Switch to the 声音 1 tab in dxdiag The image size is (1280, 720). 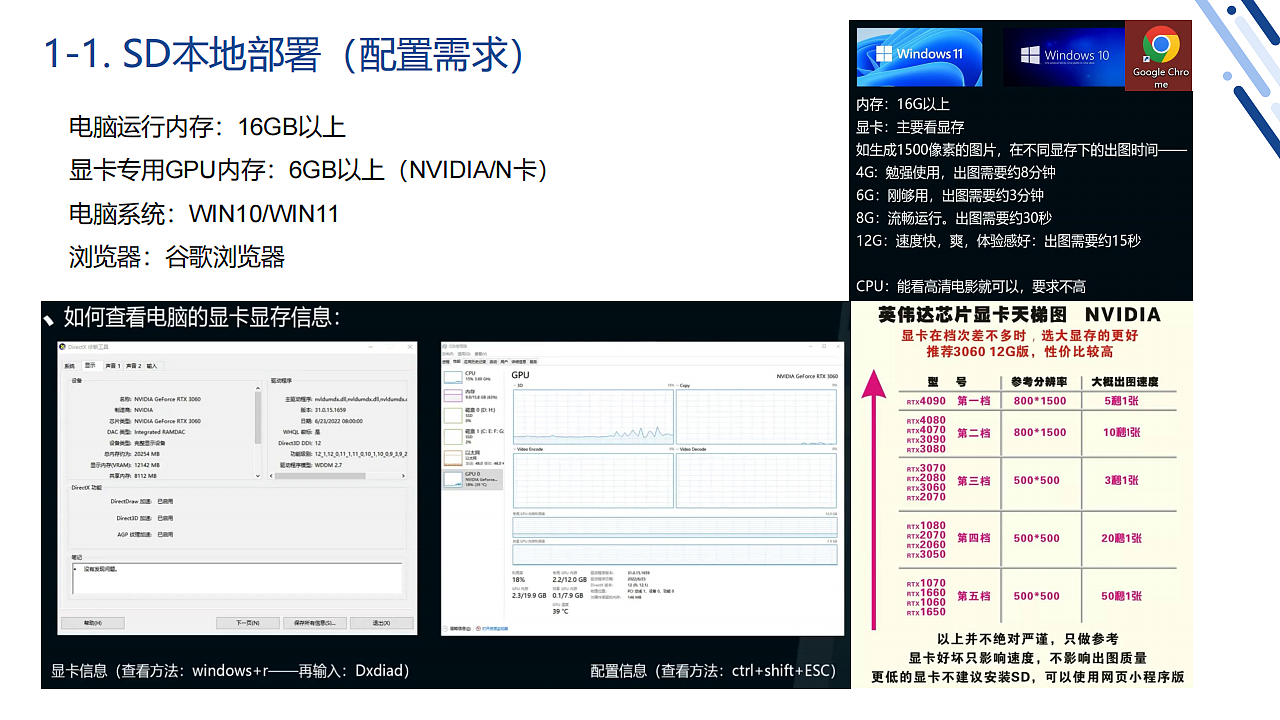point(112,365)
